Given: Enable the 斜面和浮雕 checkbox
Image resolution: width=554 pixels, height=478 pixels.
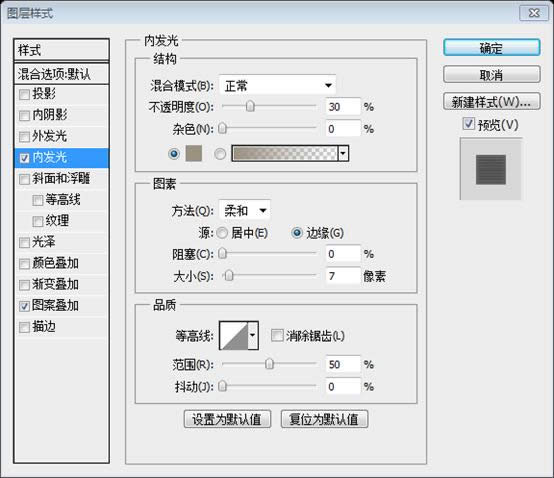Looking at the screenshot, I should (24, 179).
